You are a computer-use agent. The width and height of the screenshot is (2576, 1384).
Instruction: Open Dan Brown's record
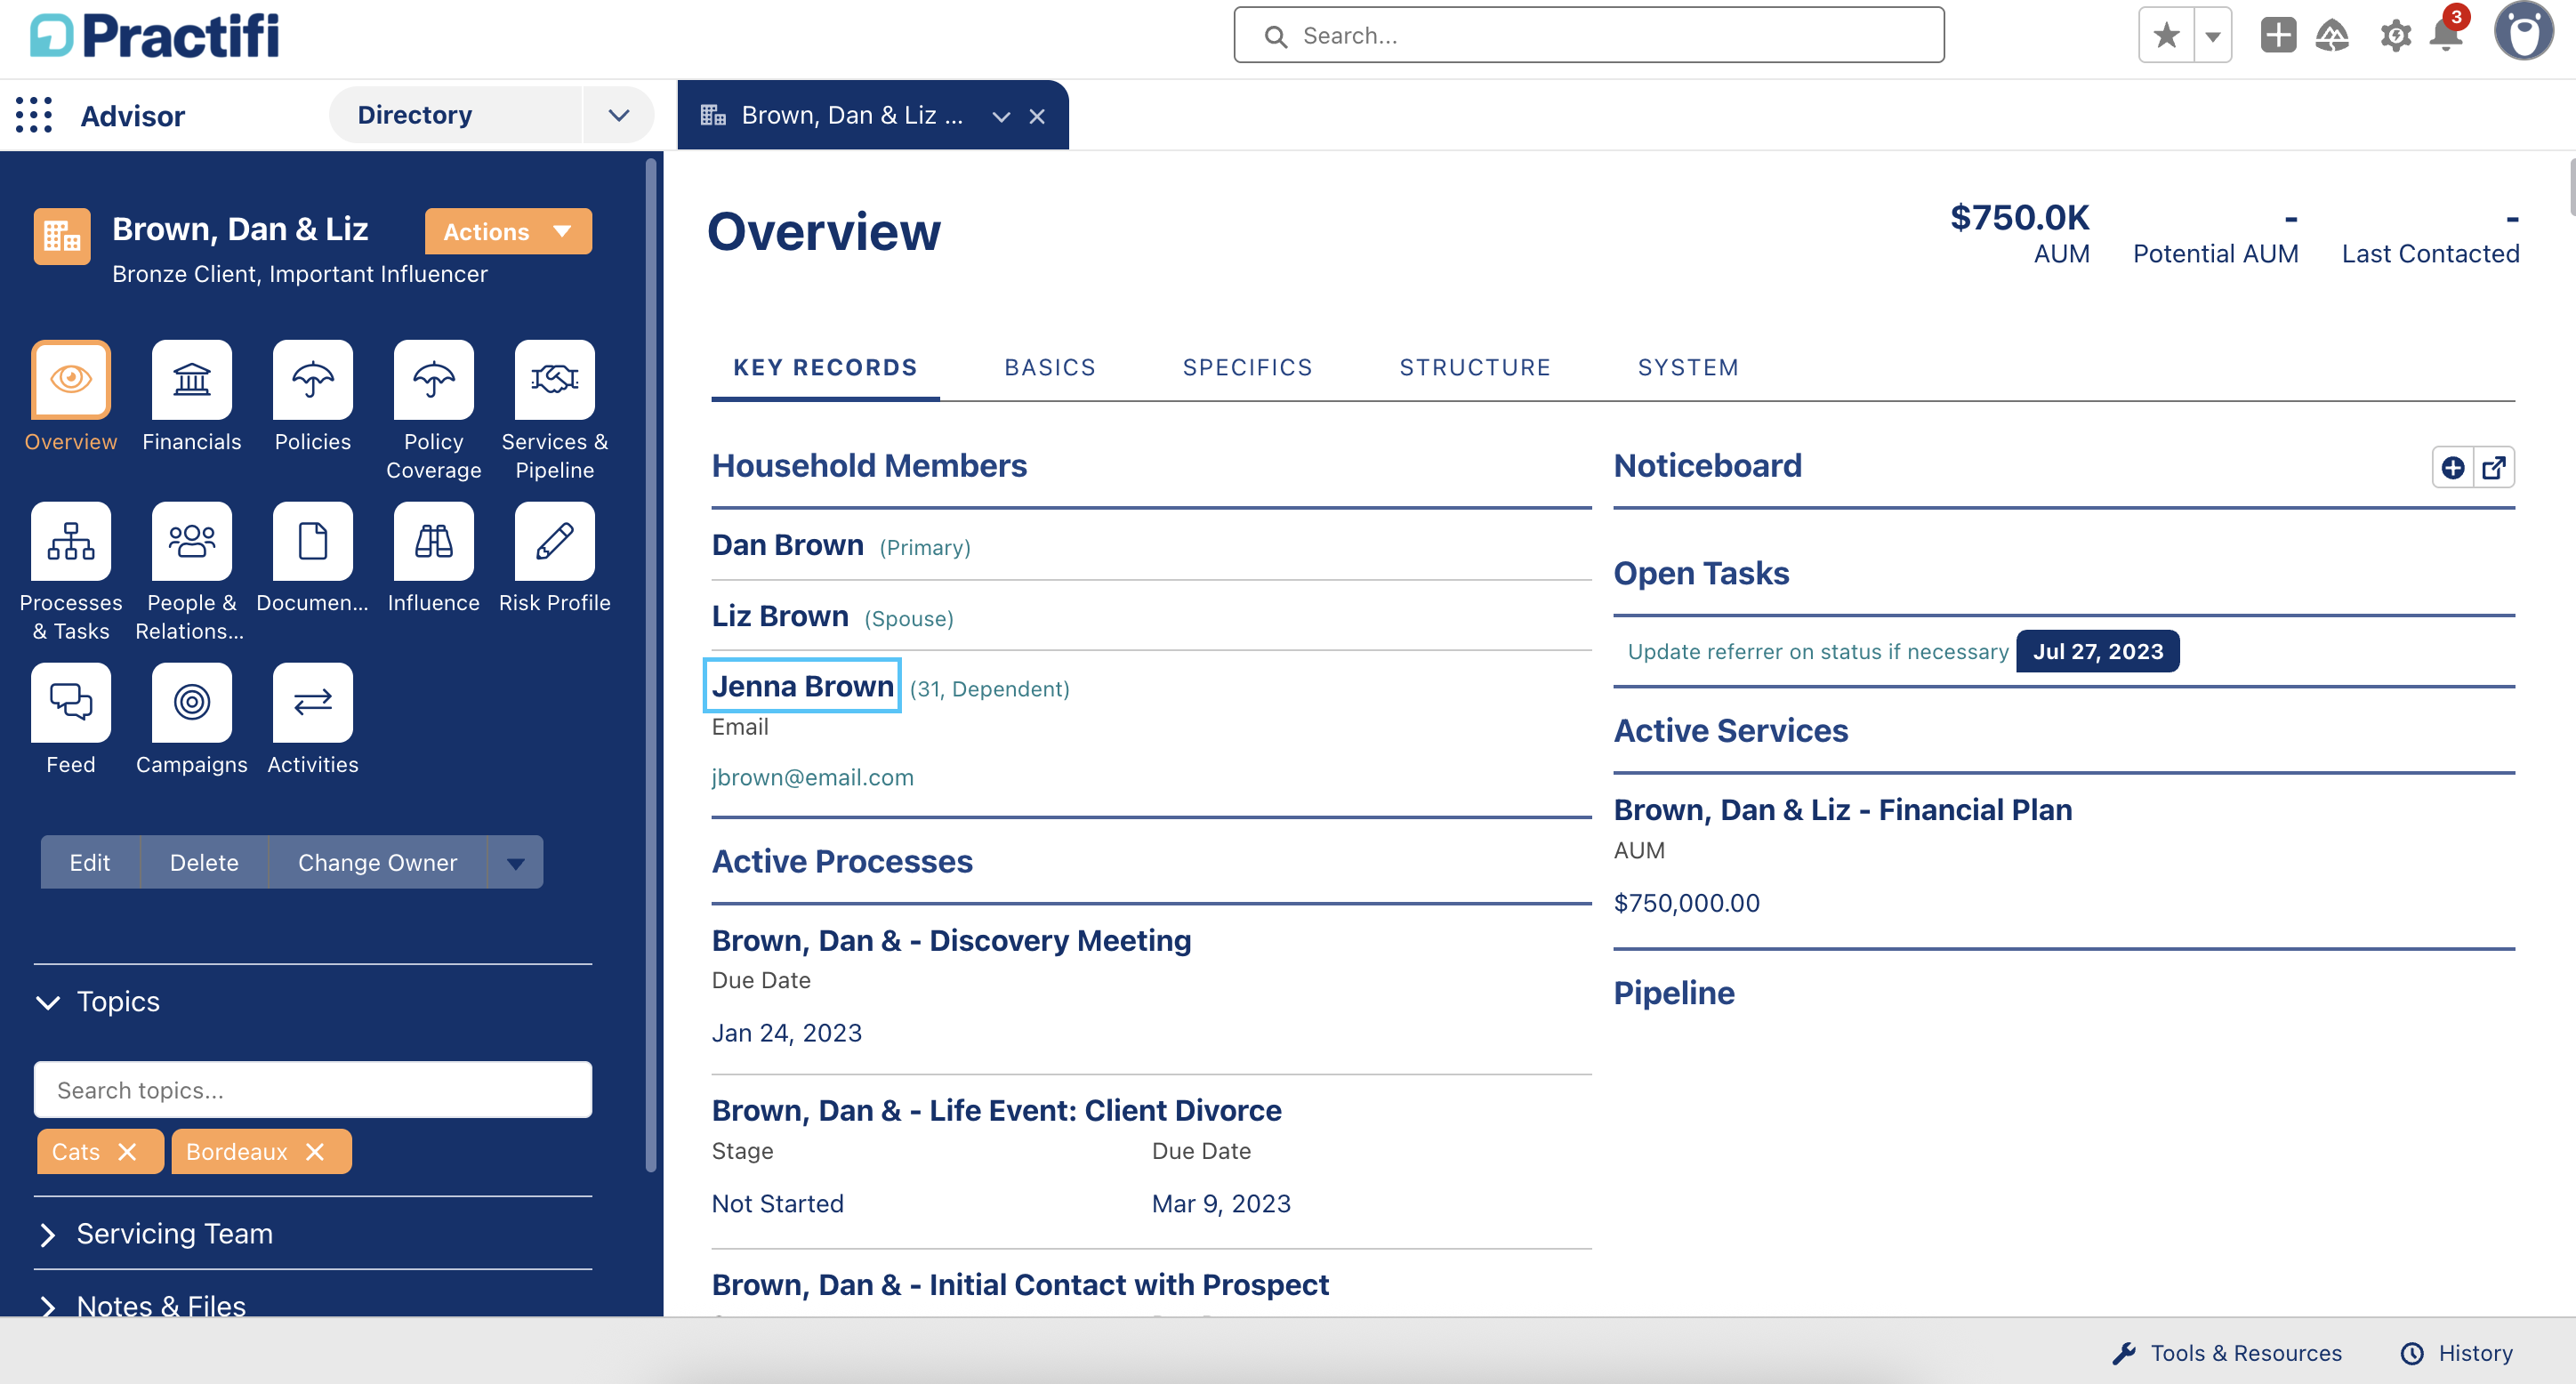(x=787, y=545)
